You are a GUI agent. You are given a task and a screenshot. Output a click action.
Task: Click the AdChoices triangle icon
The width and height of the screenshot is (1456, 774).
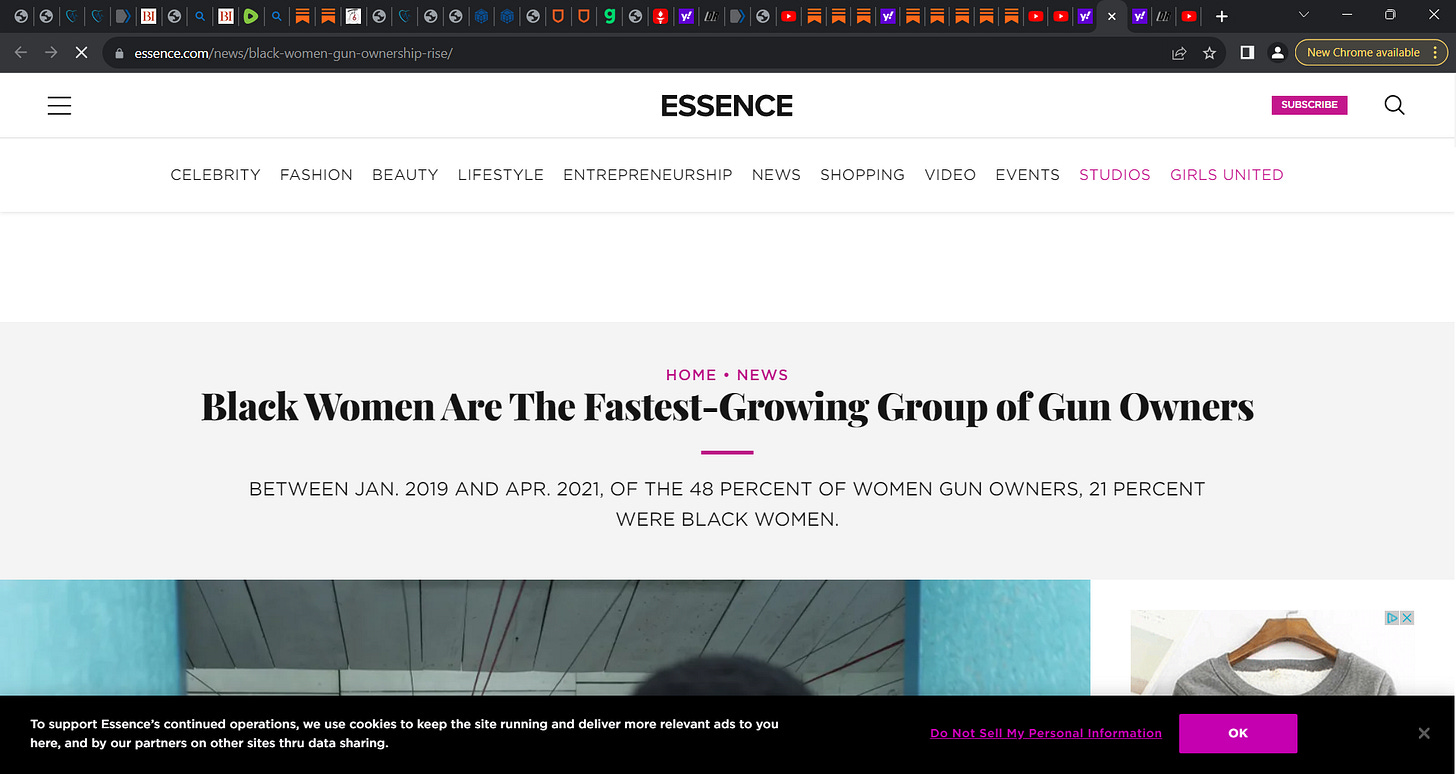pos(1392,618)
